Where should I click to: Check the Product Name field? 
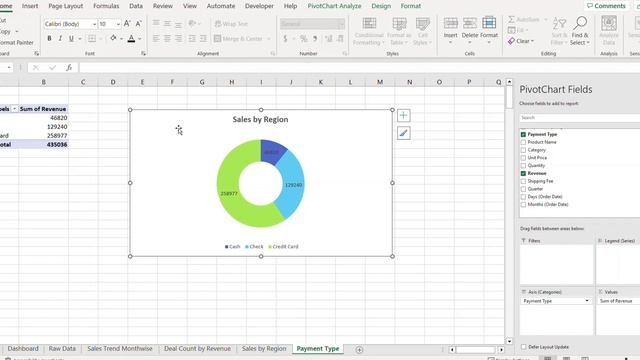point(523,142)
